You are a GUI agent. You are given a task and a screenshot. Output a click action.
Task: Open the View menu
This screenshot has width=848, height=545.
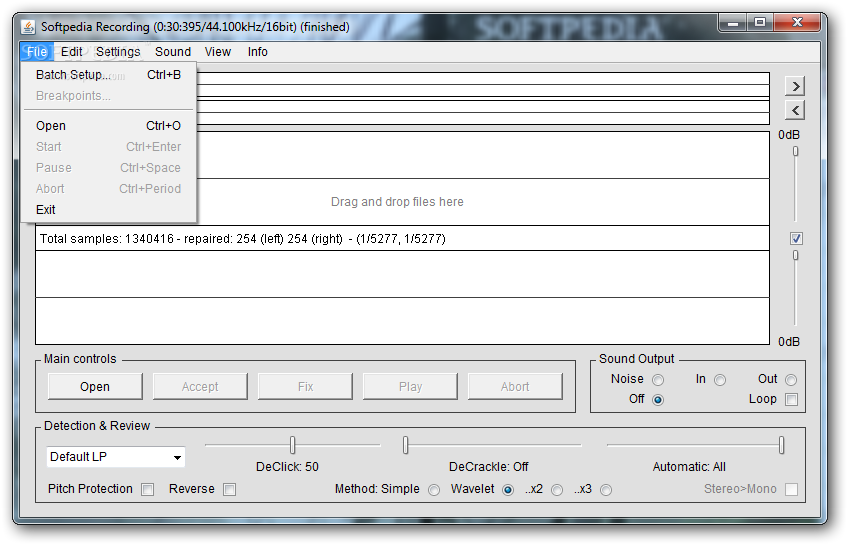(217, 52)
